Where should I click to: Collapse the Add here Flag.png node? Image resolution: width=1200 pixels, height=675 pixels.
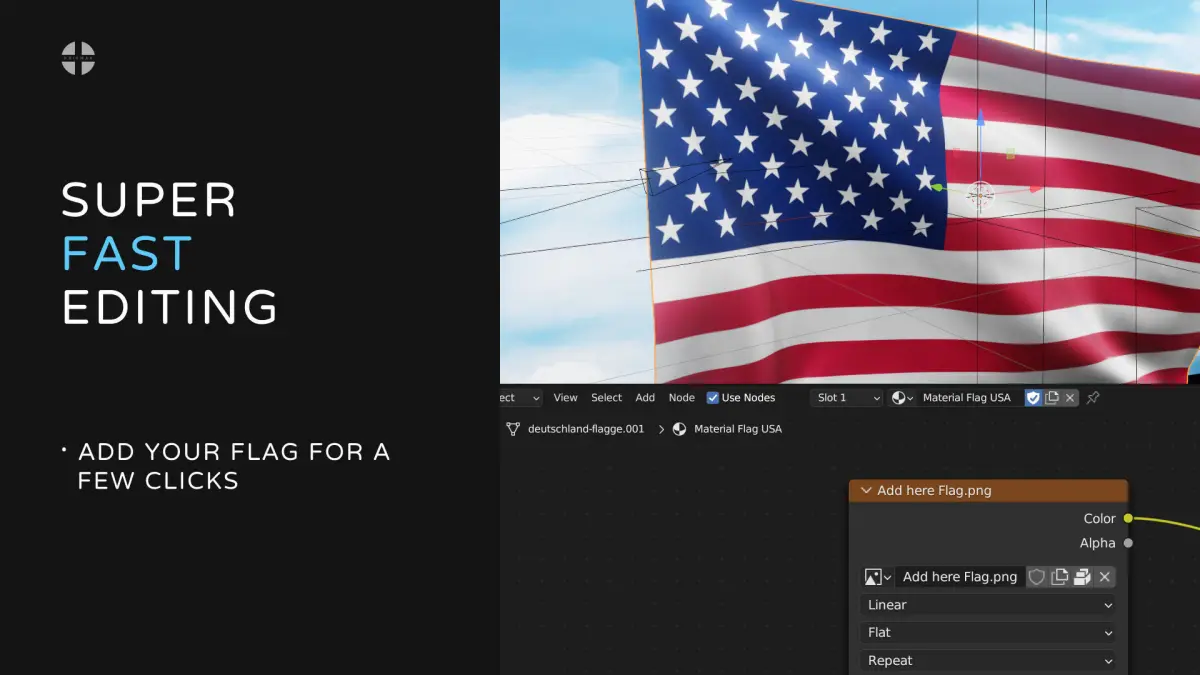(866, 491)
